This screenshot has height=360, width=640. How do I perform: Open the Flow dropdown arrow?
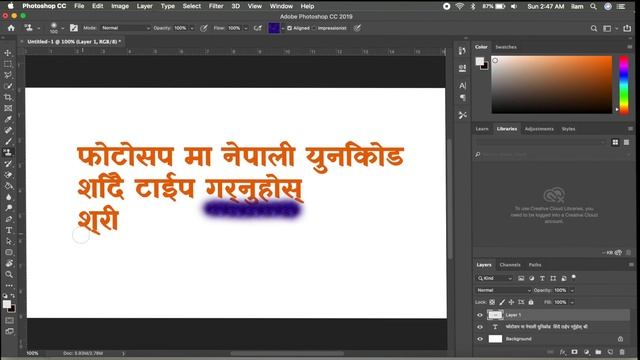click(246, 28)
